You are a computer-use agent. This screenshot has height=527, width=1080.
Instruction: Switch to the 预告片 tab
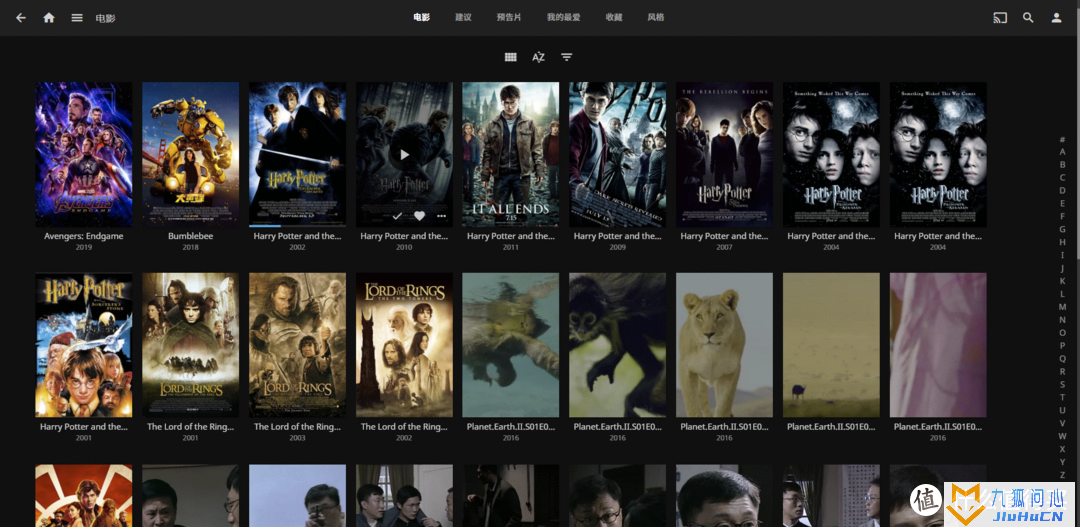click(x=509, y=18)
